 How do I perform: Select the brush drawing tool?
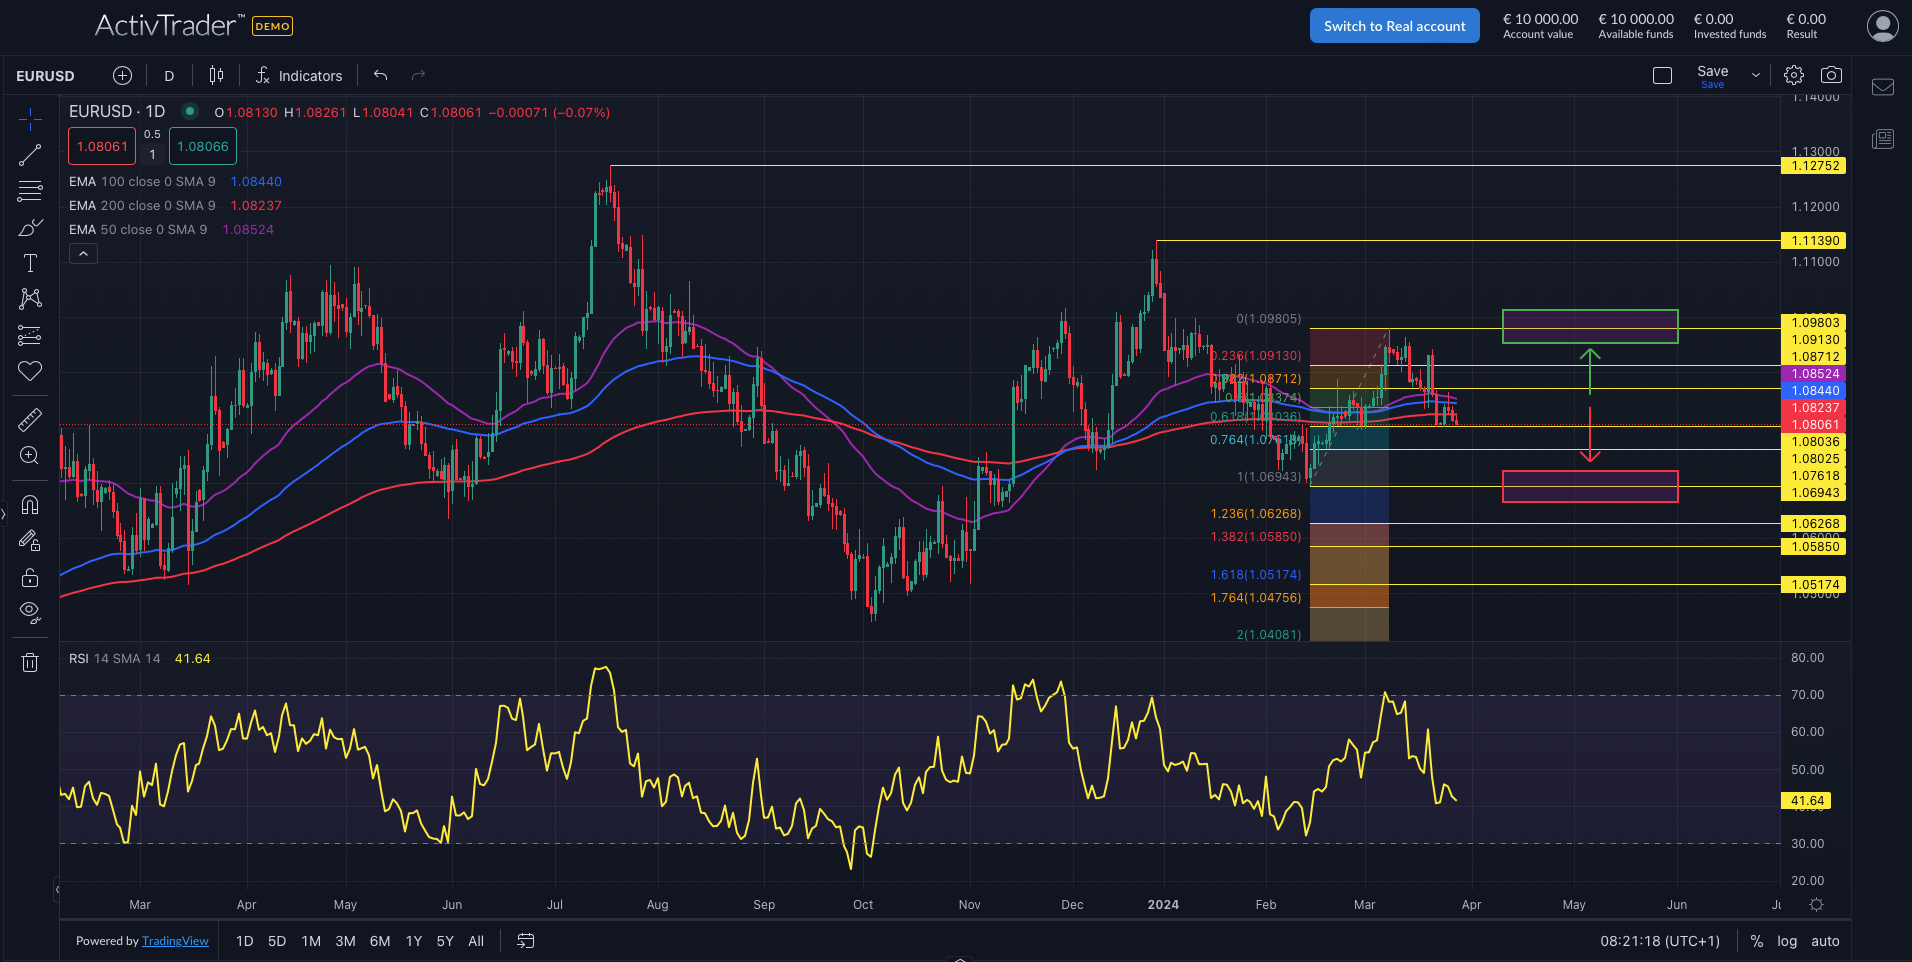point(30,227)
